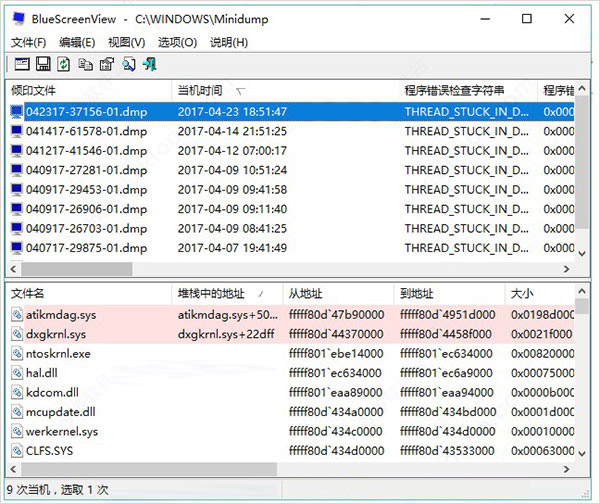Open the 文件(F) menu
The width and height of the screenshot is (600, 504).
coord(28,42)
